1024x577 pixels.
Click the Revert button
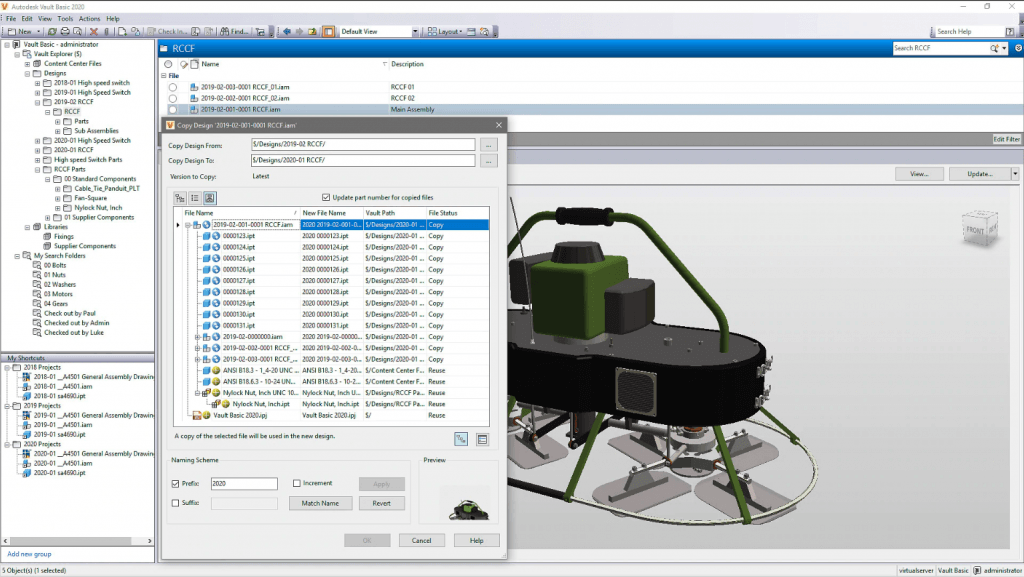pos(381,503)
